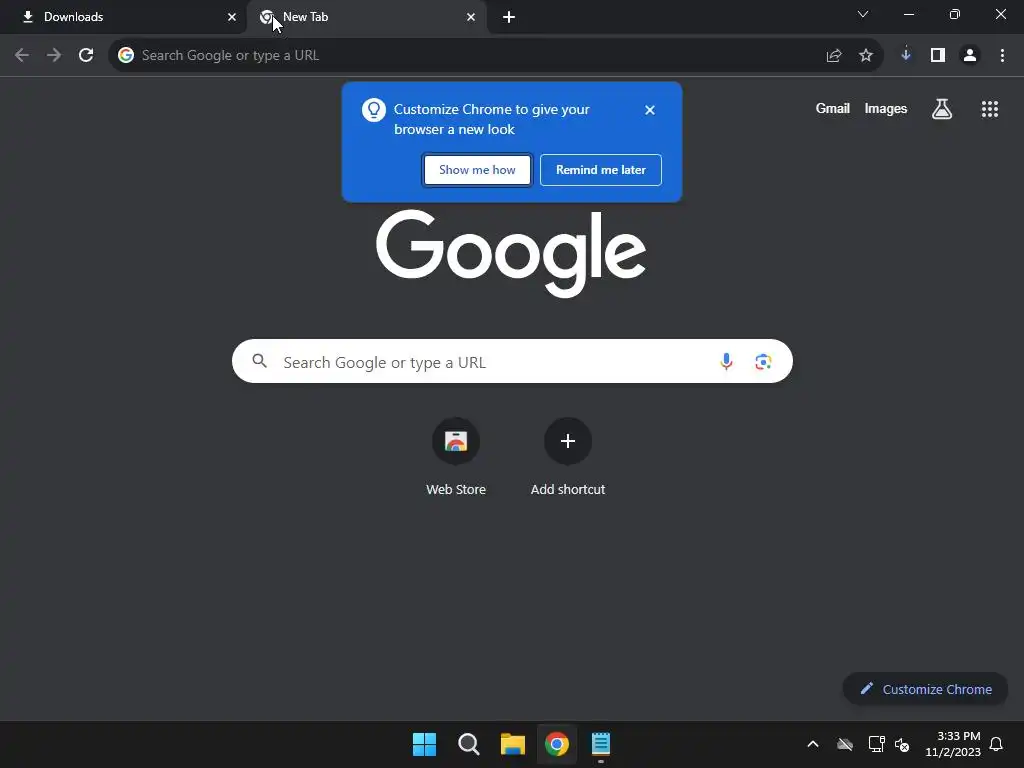The image size is (1024, 768).
Task: Click the muted volume tray icon
Action: (x=902, y=744)
